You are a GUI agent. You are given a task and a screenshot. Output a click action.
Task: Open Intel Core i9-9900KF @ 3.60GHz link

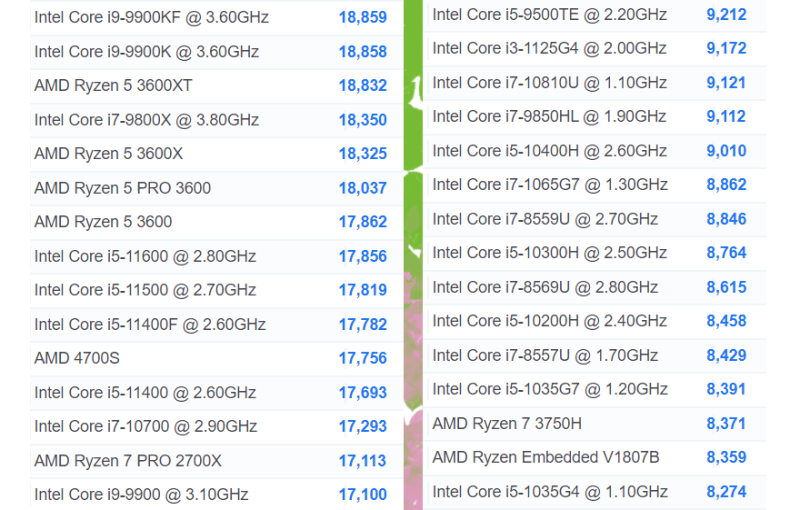click(152, 17)
